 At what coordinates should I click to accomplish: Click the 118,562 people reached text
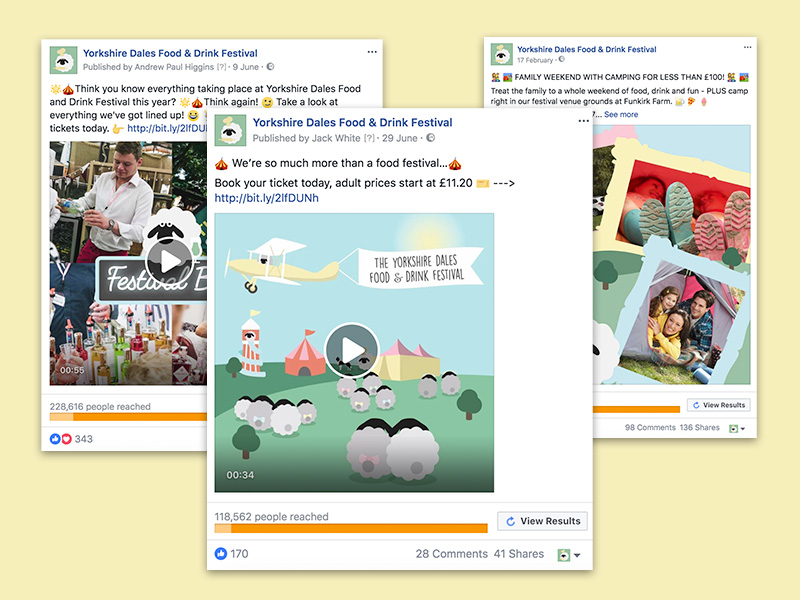click(x=271, y=516)
